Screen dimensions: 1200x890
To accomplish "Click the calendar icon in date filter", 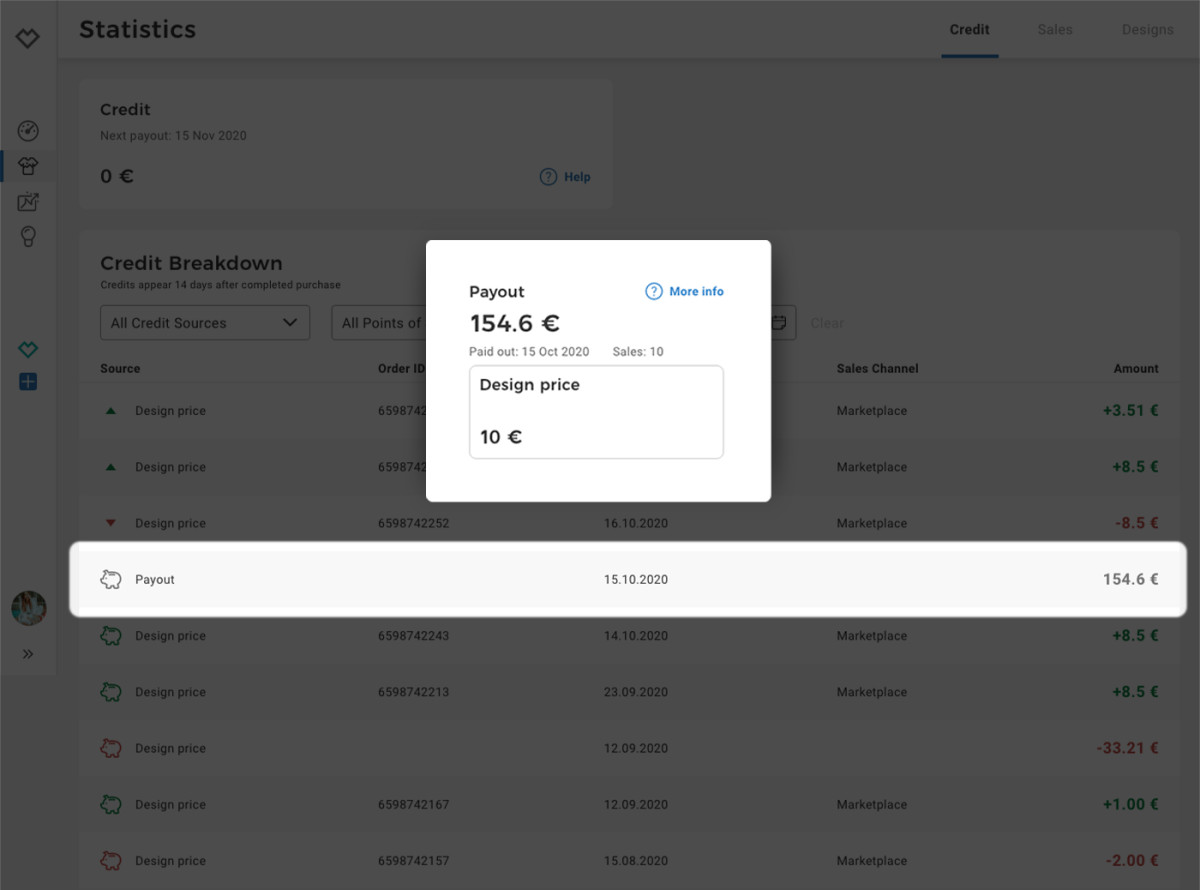I will (x=779, y=323).
